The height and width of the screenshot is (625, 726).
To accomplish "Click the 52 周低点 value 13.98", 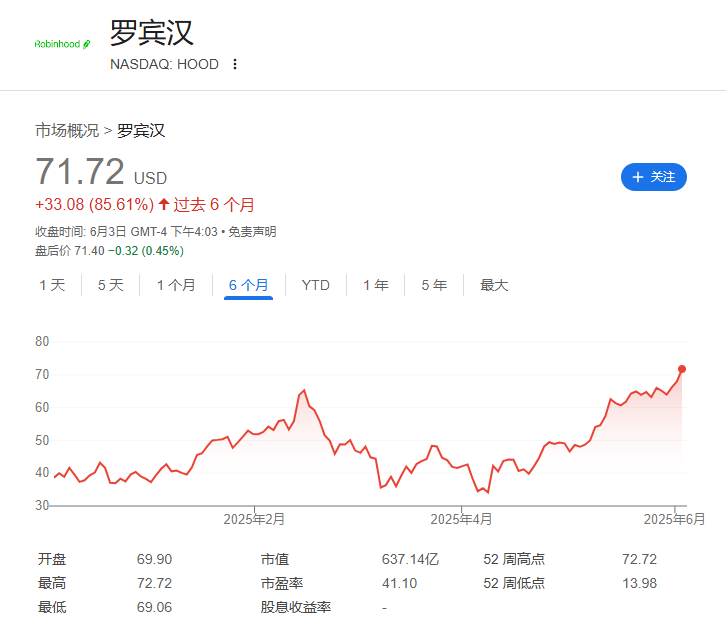I will click(639, 583).
